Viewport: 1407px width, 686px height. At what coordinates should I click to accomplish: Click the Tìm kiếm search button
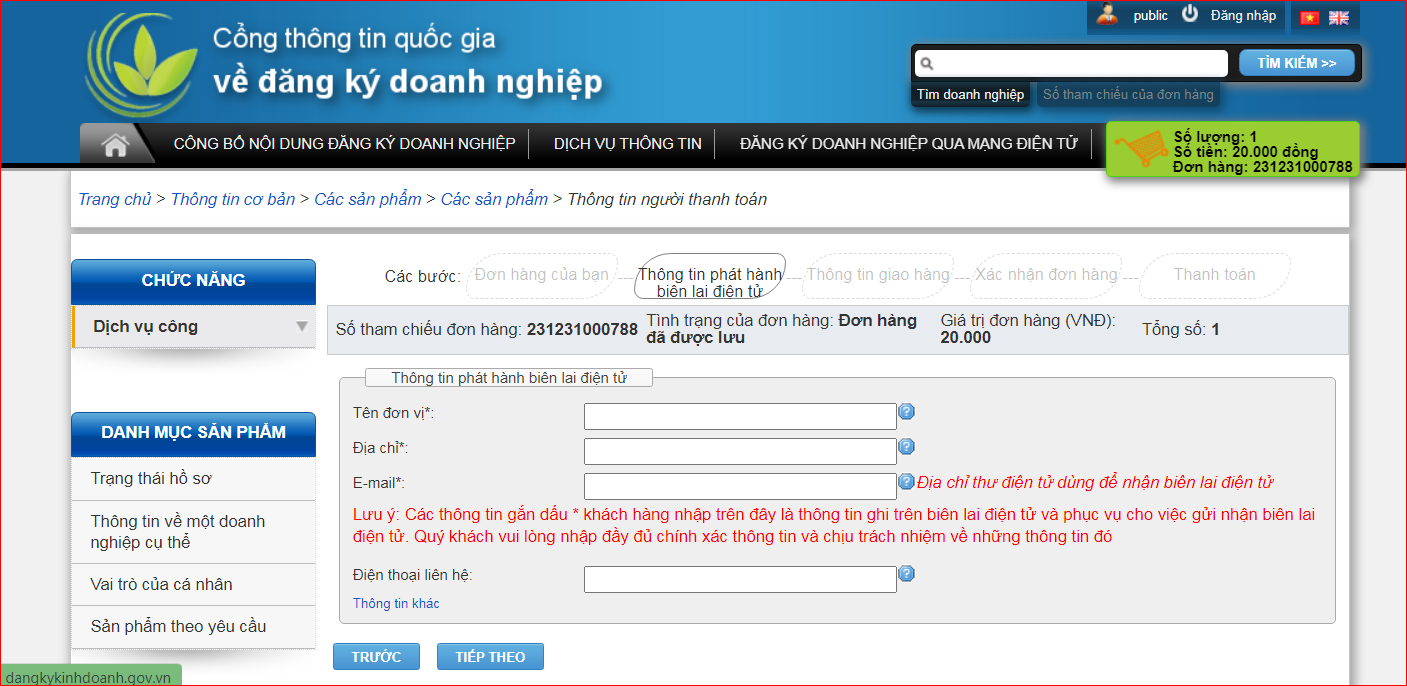[1296, 63]
